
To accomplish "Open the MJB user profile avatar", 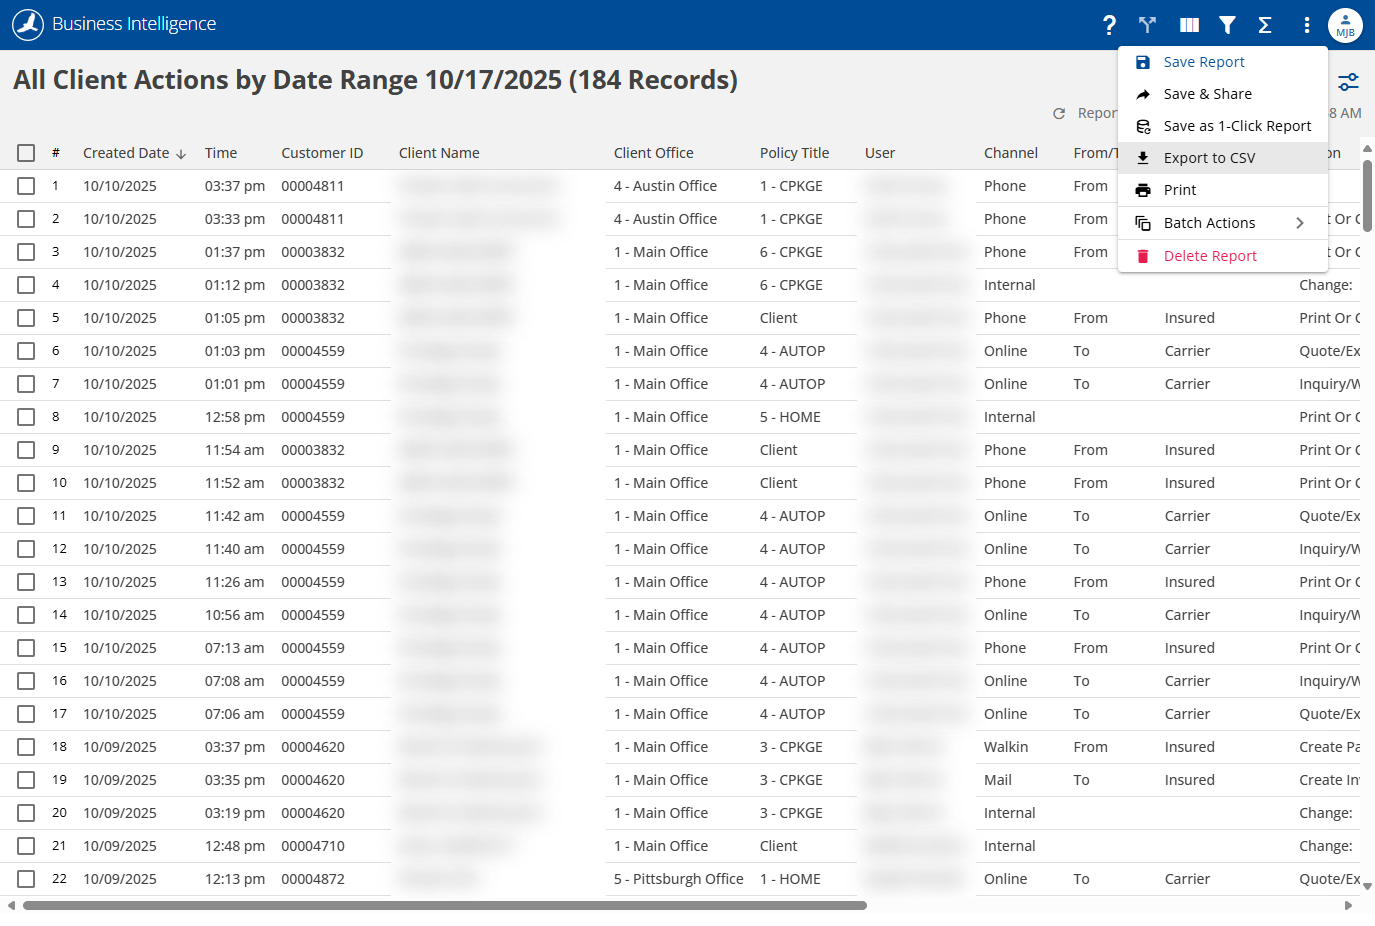I will point(1345,25).
